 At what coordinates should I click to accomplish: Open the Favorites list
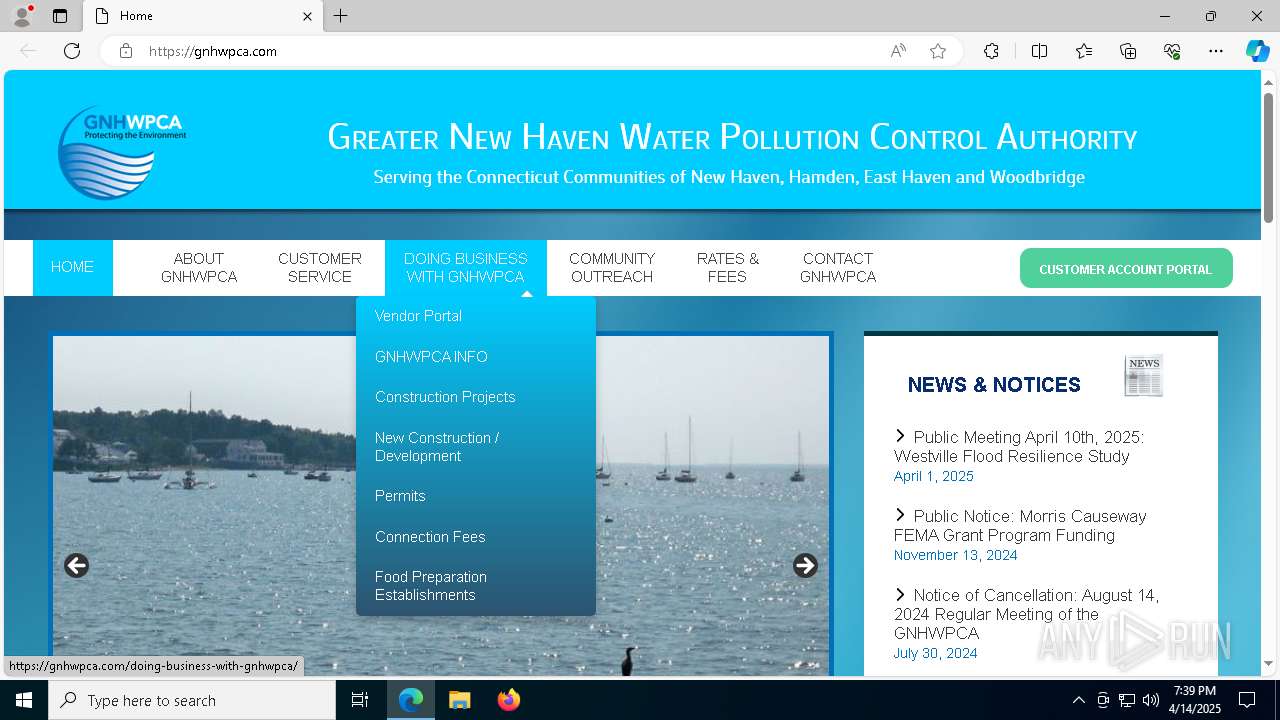point(1084,51)
